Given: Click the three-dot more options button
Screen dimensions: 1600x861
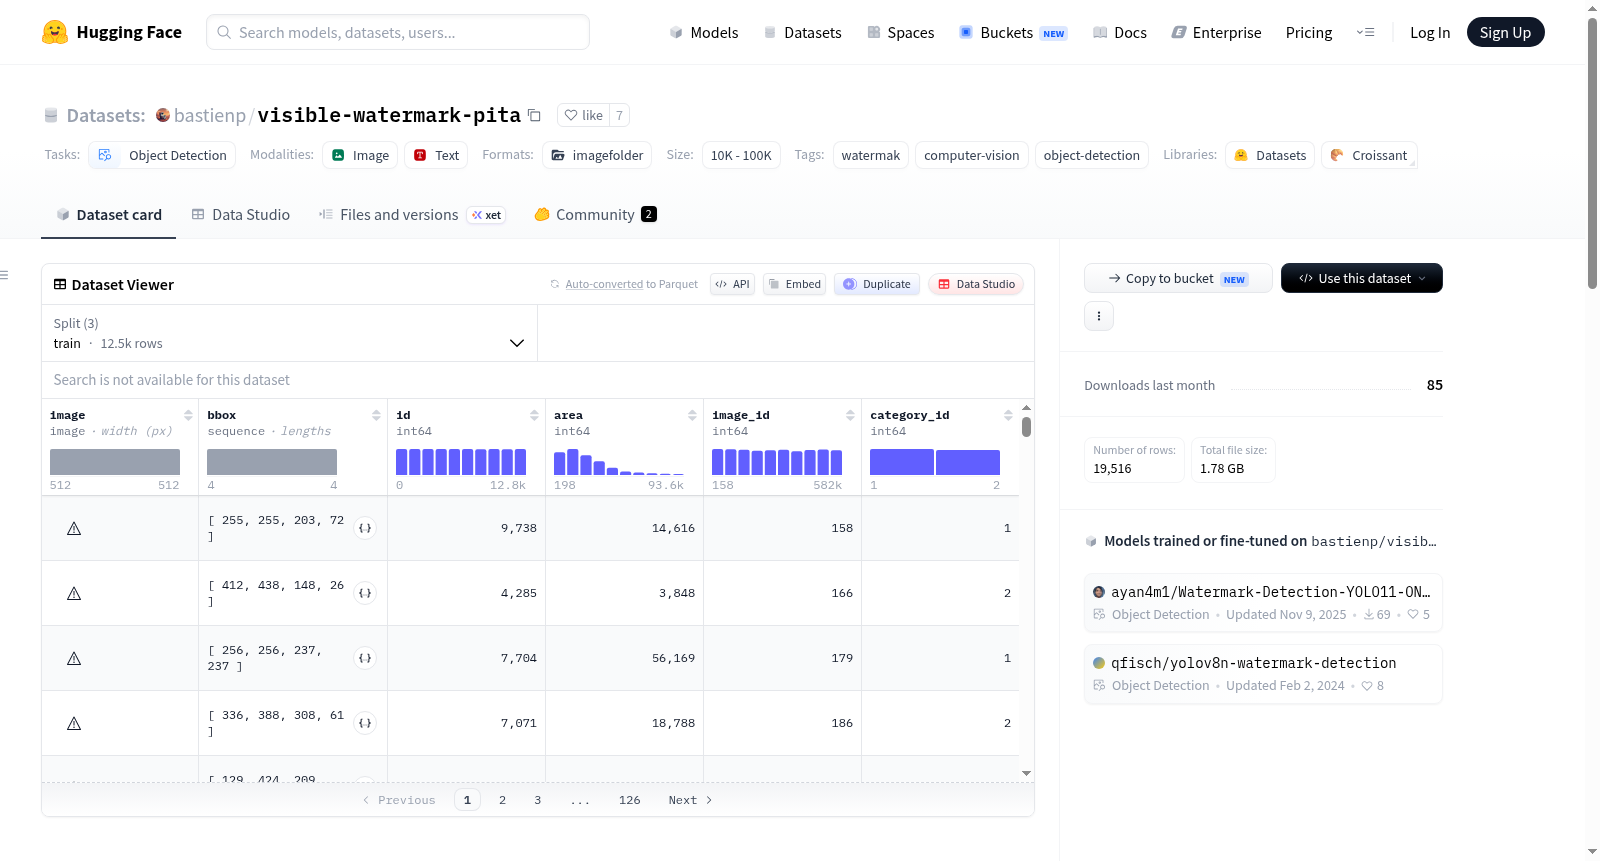Looking at the screenshot, I should [1099, 316].
